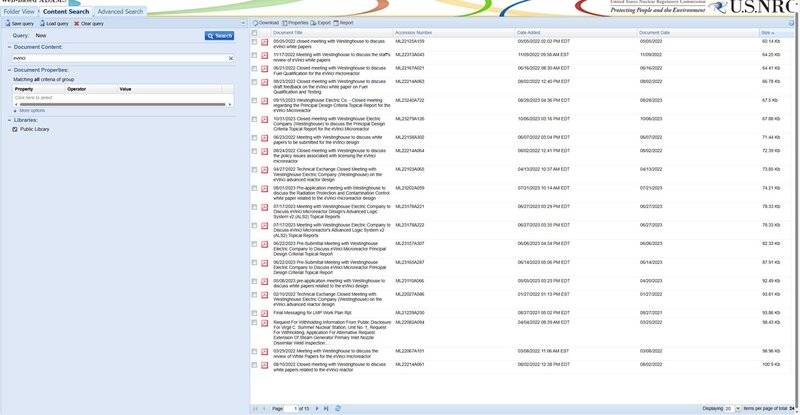The image size is (800, 415).
Task: Open PDF icon of 08/24/2022 policy issues row
Action: [265, 152]
